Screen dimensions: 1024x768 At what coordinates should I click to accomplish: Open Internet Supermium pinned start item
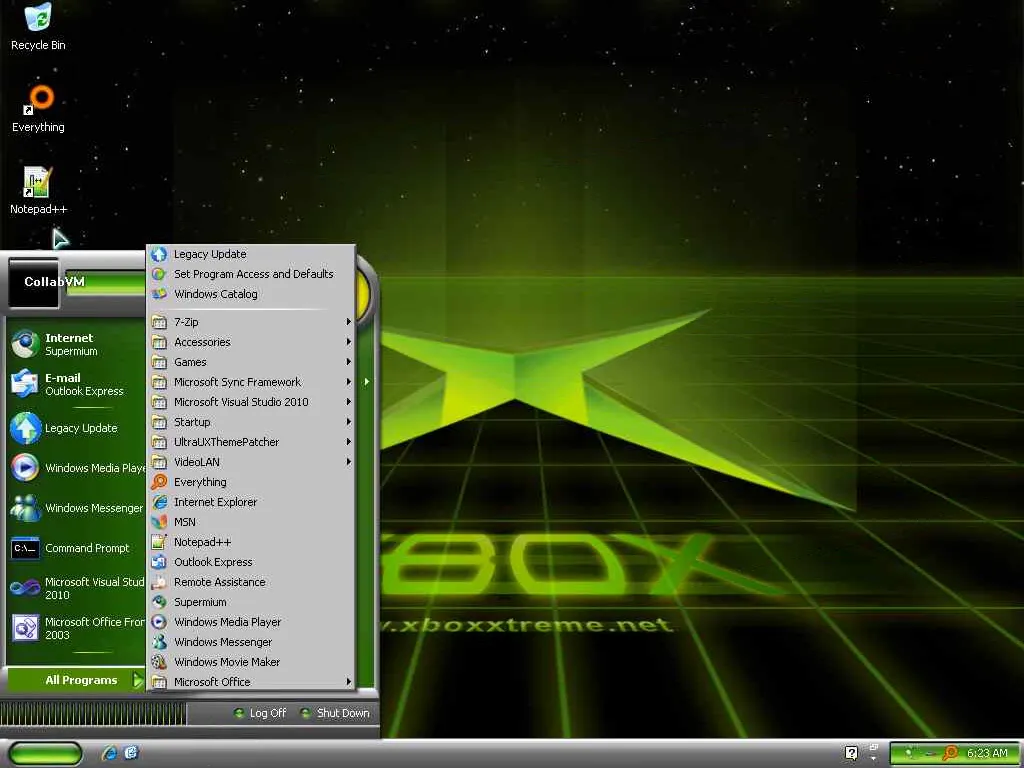point(76,344)
